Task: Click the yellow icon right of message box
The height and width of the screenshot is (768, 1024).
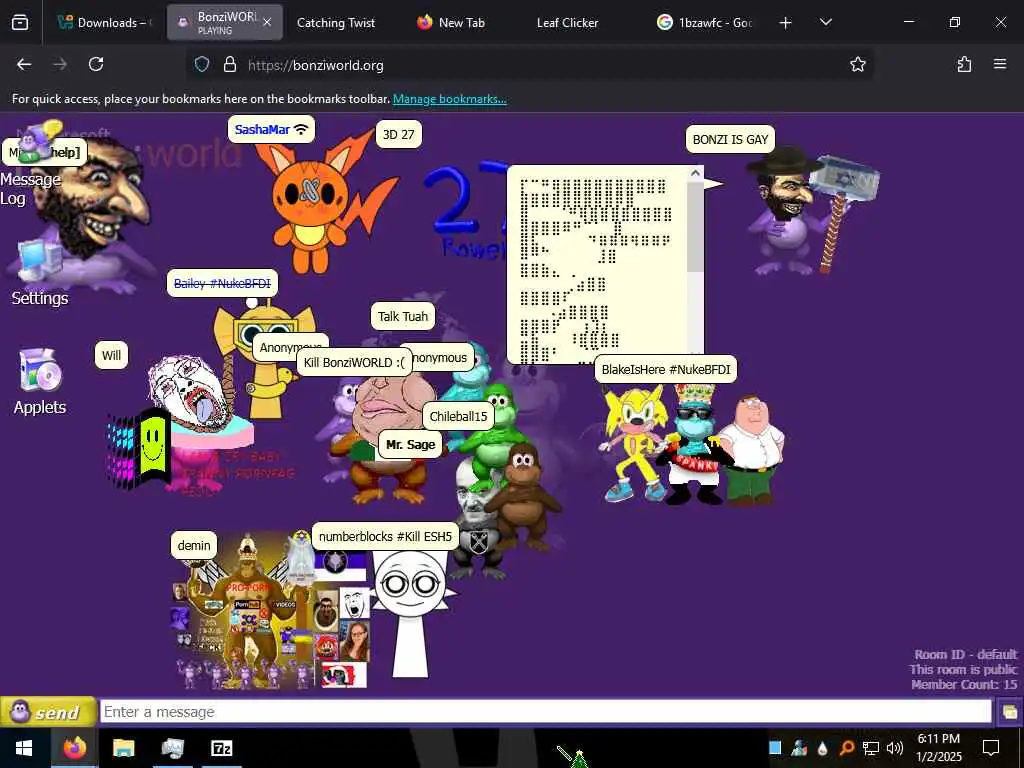Action: pyautogui.click(x=1010, y=712)
